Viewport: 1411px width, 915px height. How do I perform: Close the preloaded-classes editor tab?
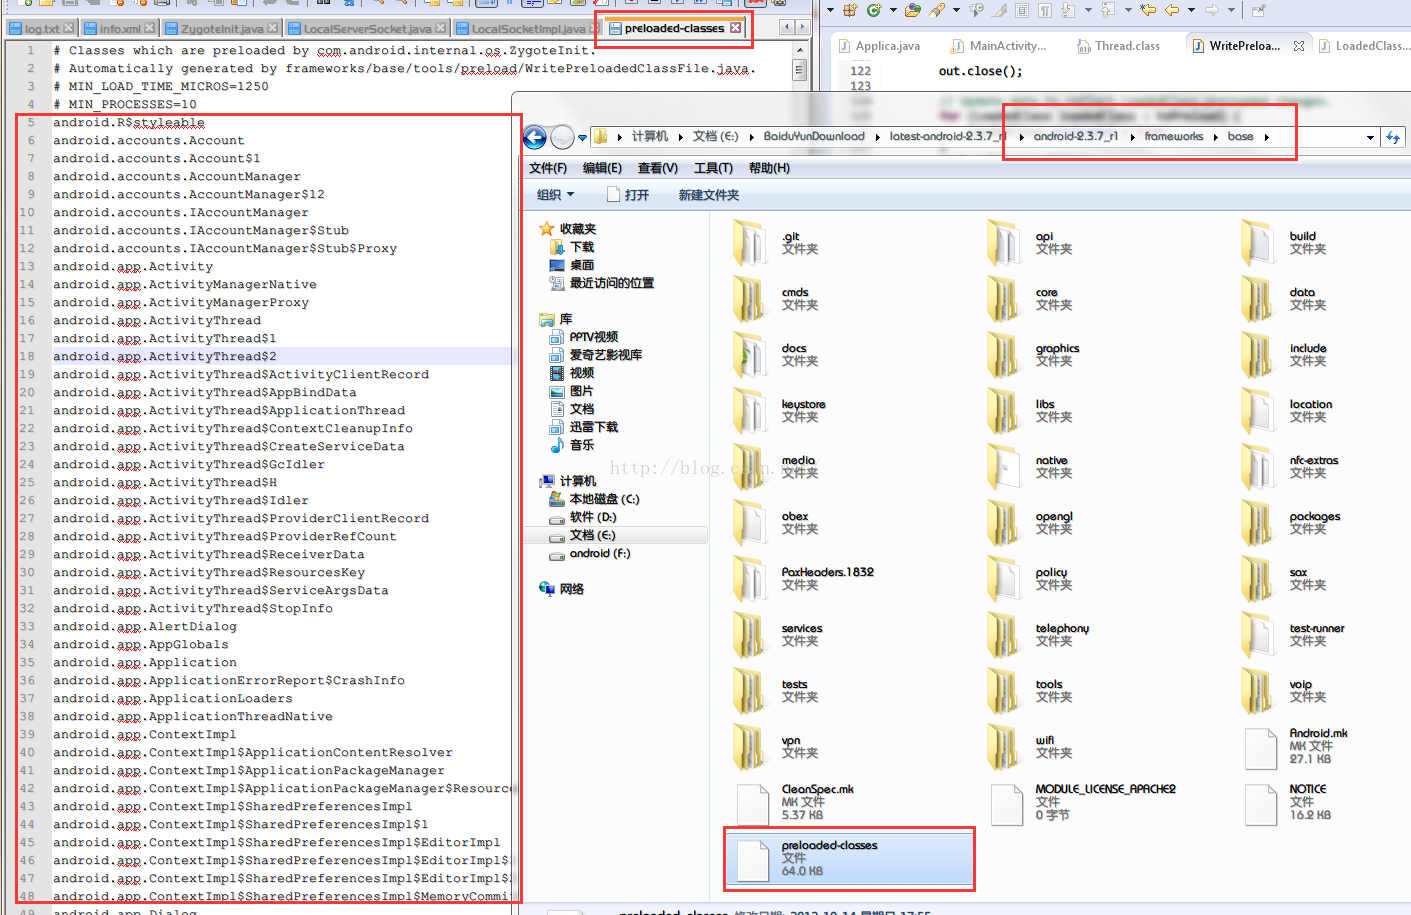coord(736,28)
